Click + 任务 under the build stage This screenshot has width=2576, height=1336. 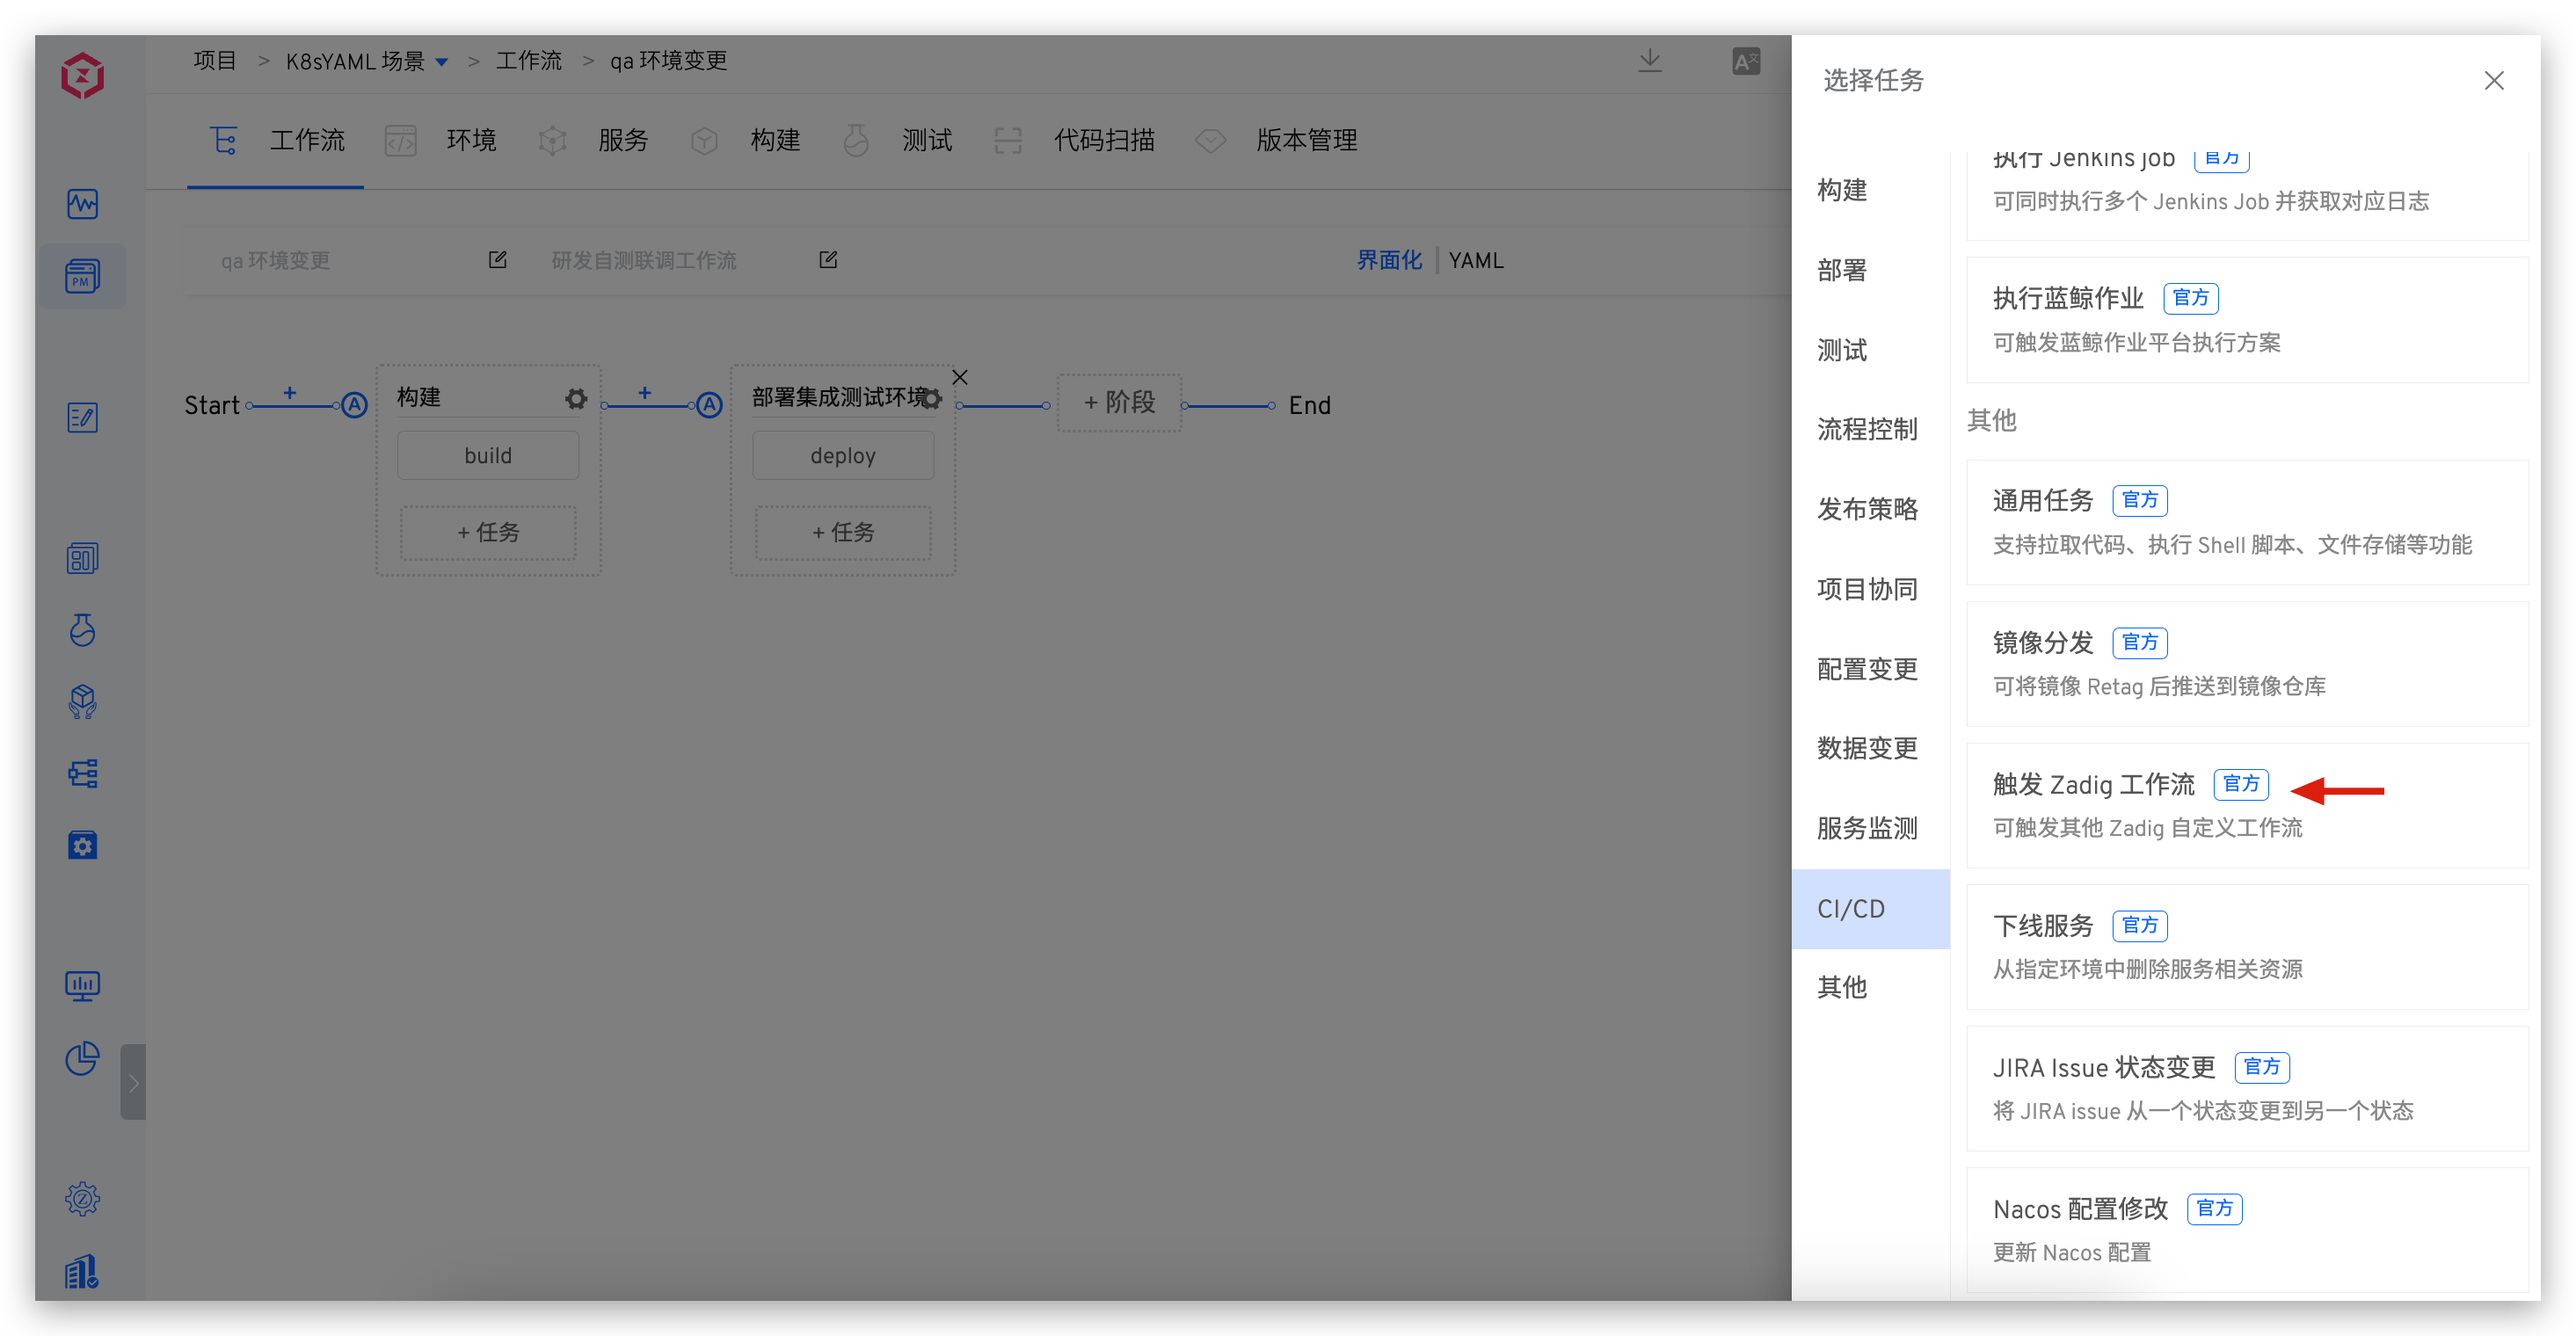point(488,532)
